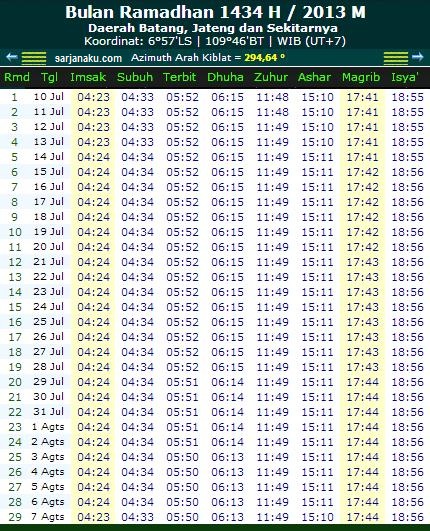This screenshot has height=531, width=430.
Task: Select the Terbit time for 3 Agts
Action: [x=182, y=457]
